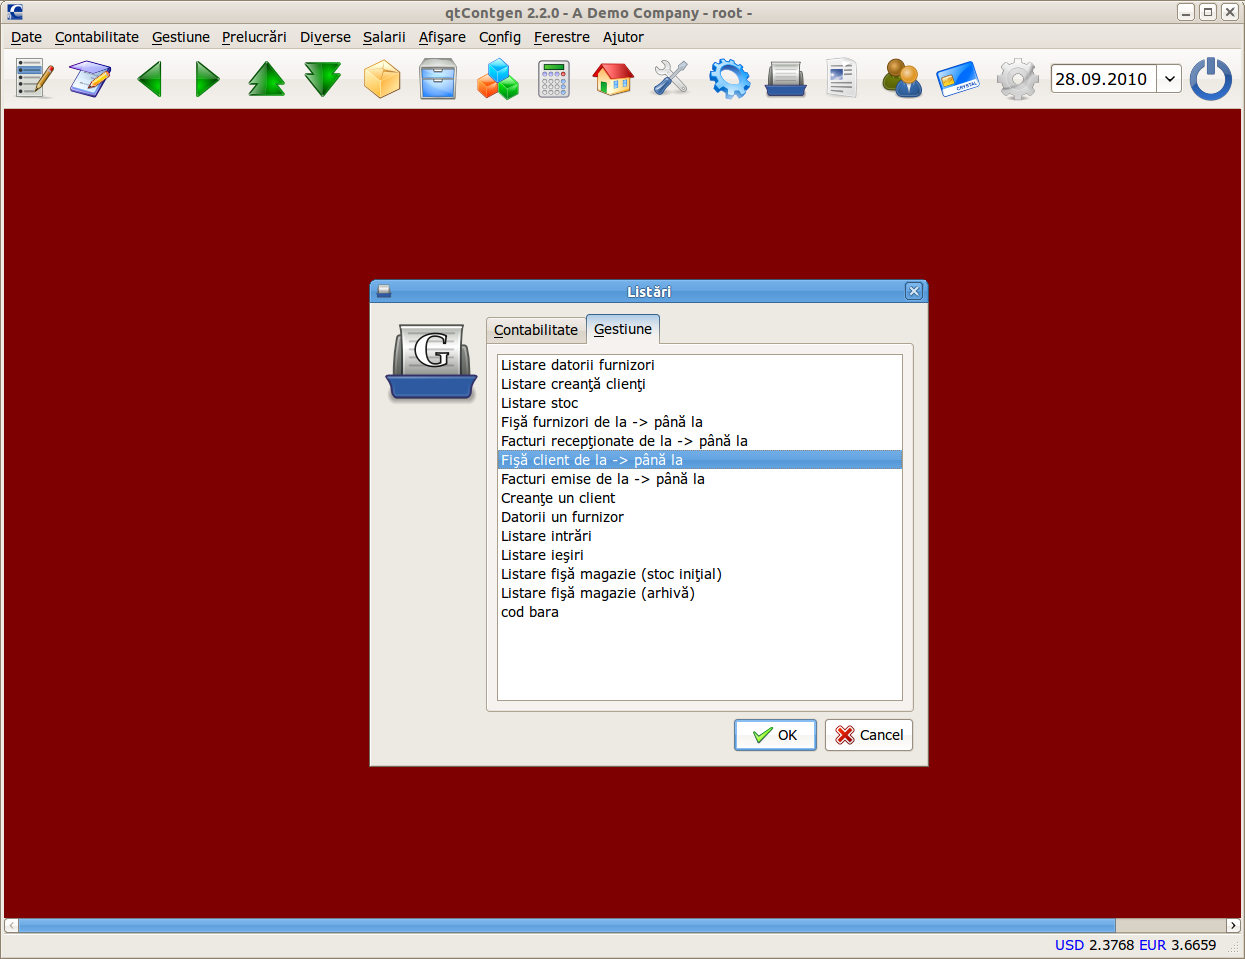The image size is (1245, 959).
Task: Open the calculator icon
Action: pyautogui.click(x=553, y=78)
